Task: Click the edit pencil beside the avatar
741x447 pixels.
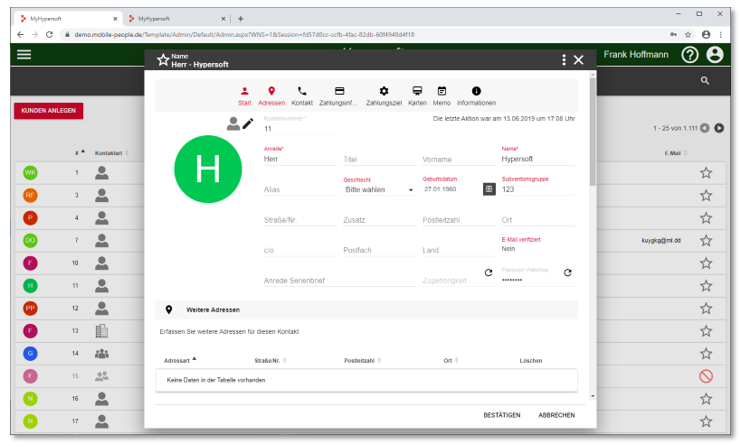Action: pos(248,124)
